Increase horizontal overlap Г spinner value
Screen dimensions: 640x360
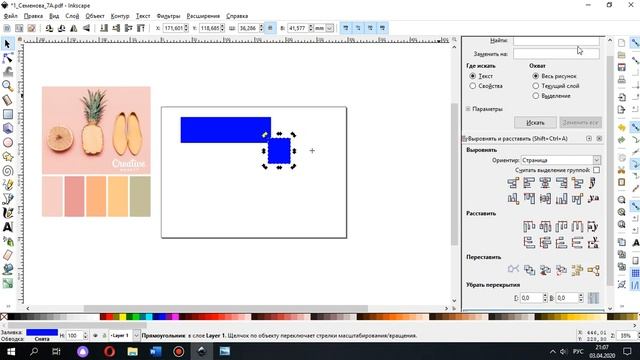click(545, 296)
